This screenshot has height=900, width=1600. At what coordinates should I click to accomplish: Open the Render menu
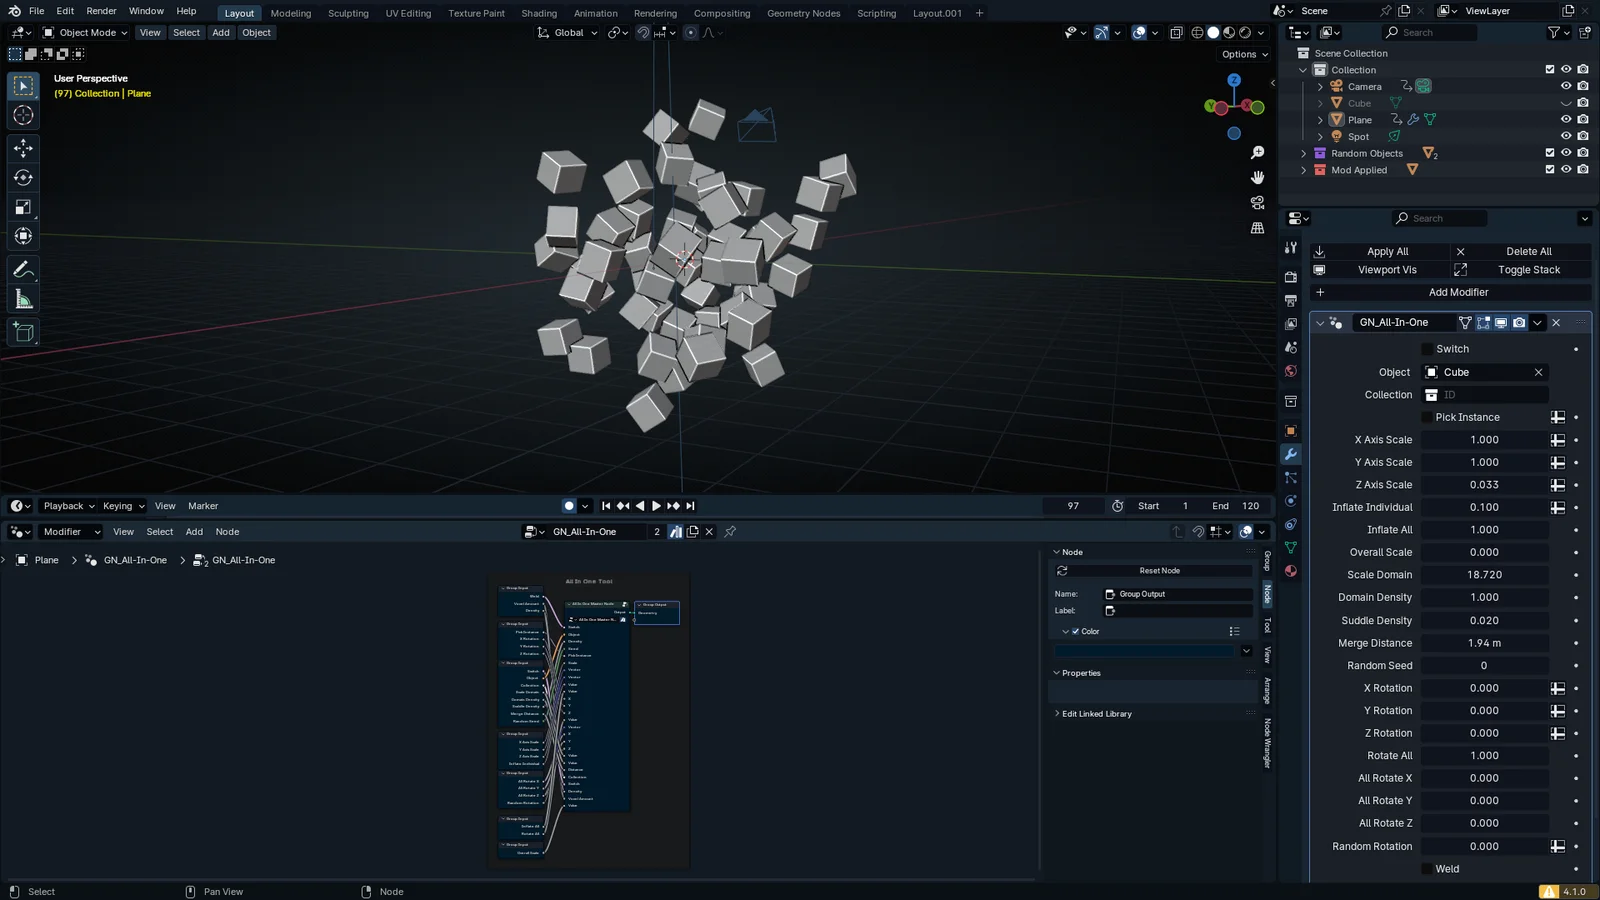(x=101, y=11)
